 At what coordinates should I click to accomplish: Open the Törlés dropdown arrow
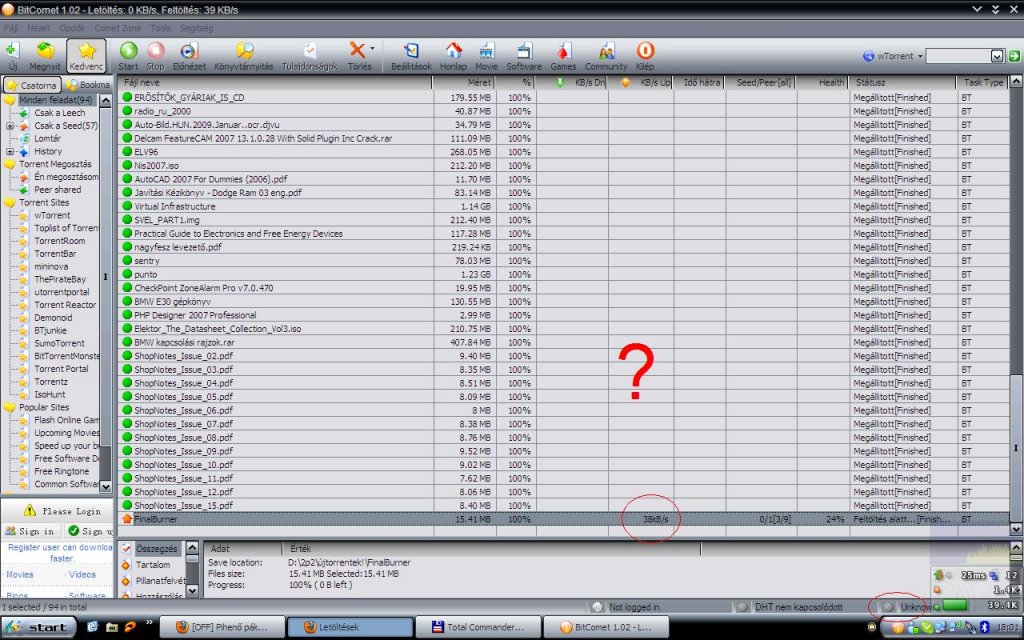pos(373,48)
